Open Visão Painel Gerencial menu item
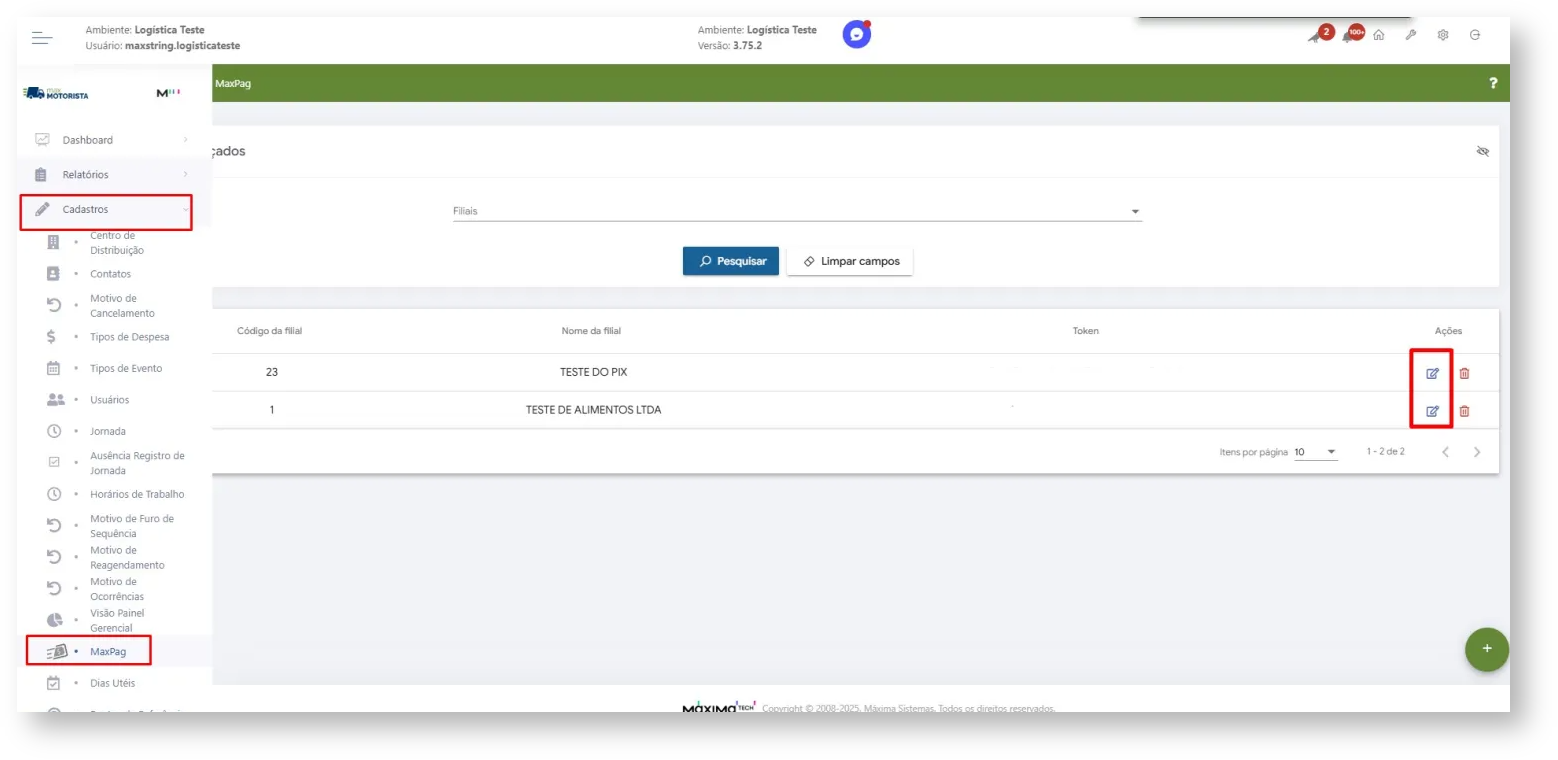This screenshot has width=1558, height=760. coord(118,620)
